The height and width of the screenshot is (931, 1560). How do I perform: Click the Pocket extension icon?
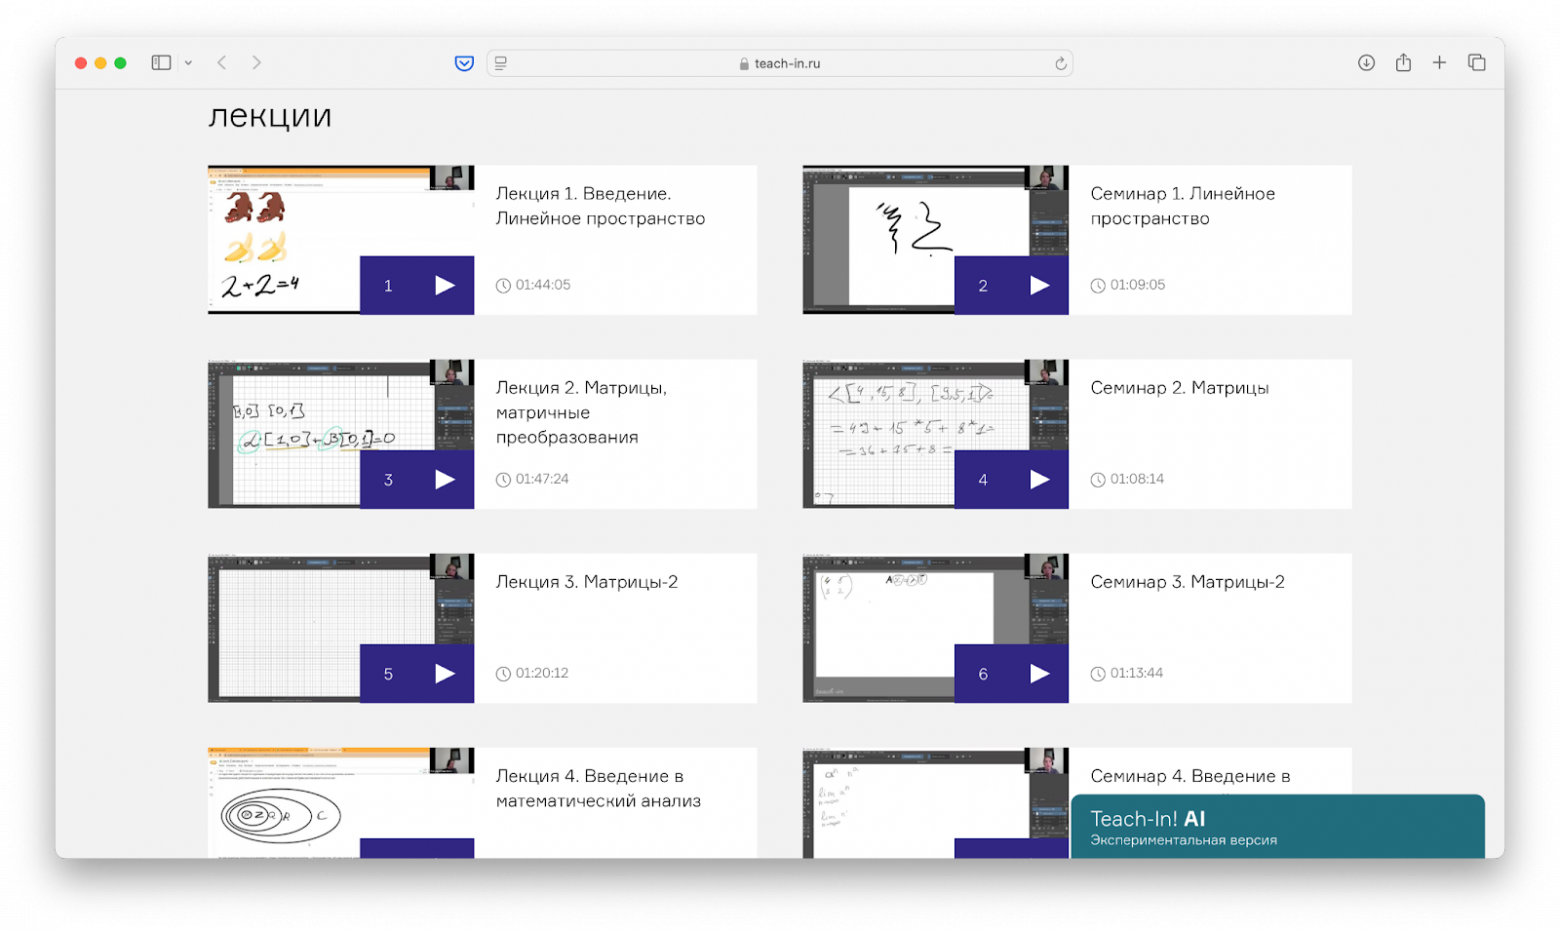464,63
